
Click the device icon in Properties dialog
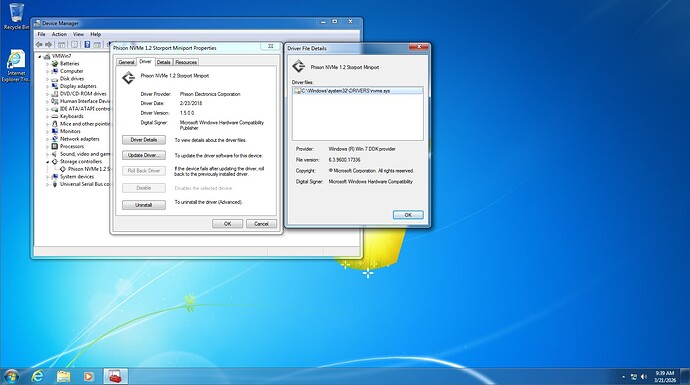(x=128, y=78)
